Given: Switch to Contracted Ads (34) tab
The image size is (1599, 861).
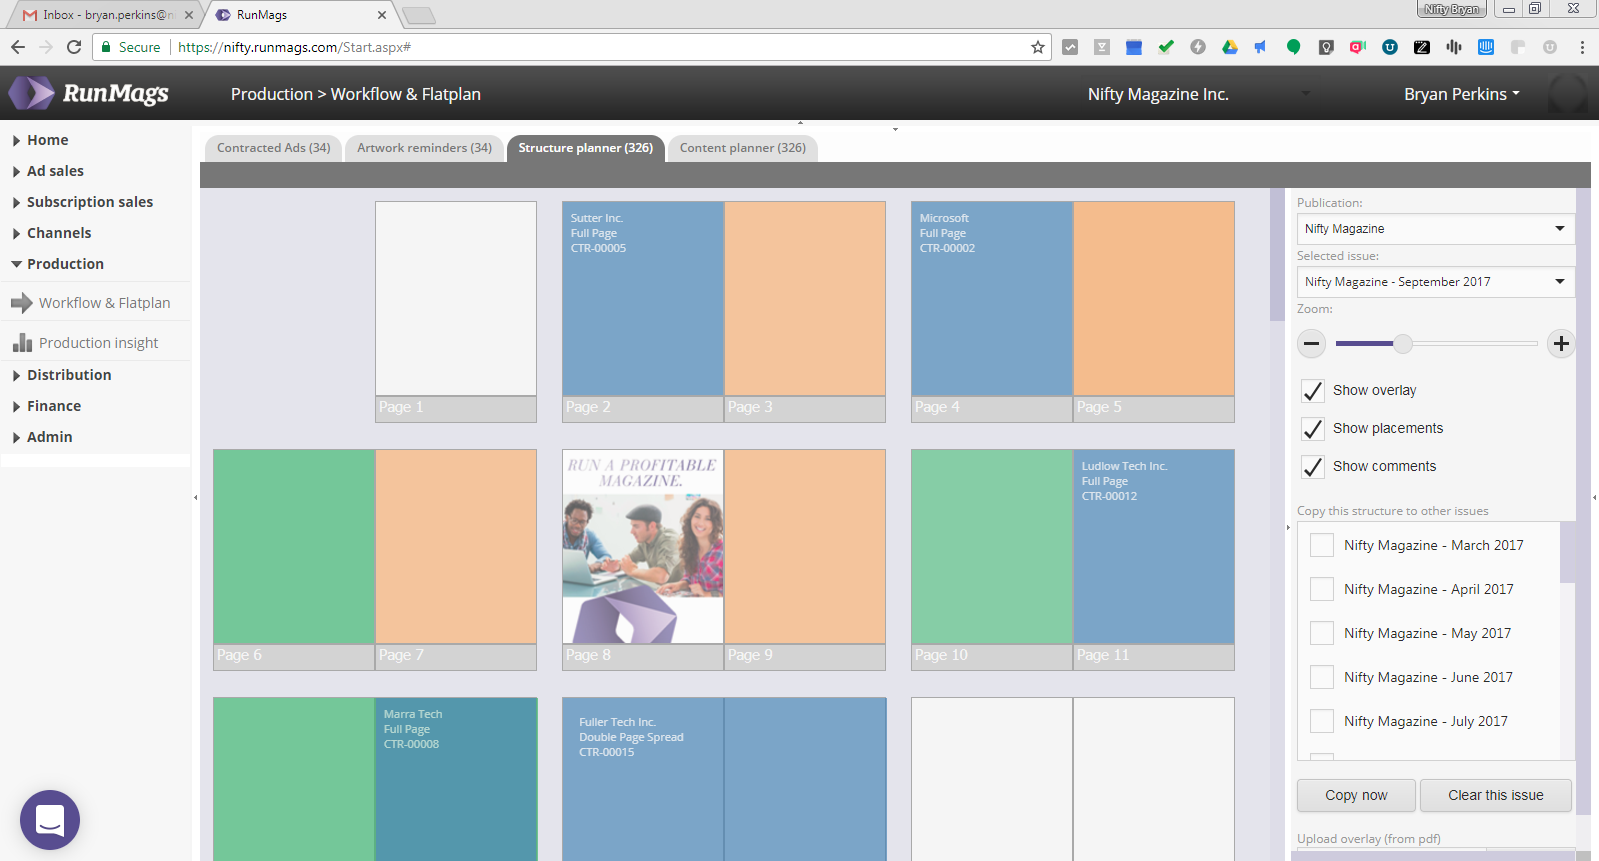Looking at the screenshot, I should click(273, 148).
